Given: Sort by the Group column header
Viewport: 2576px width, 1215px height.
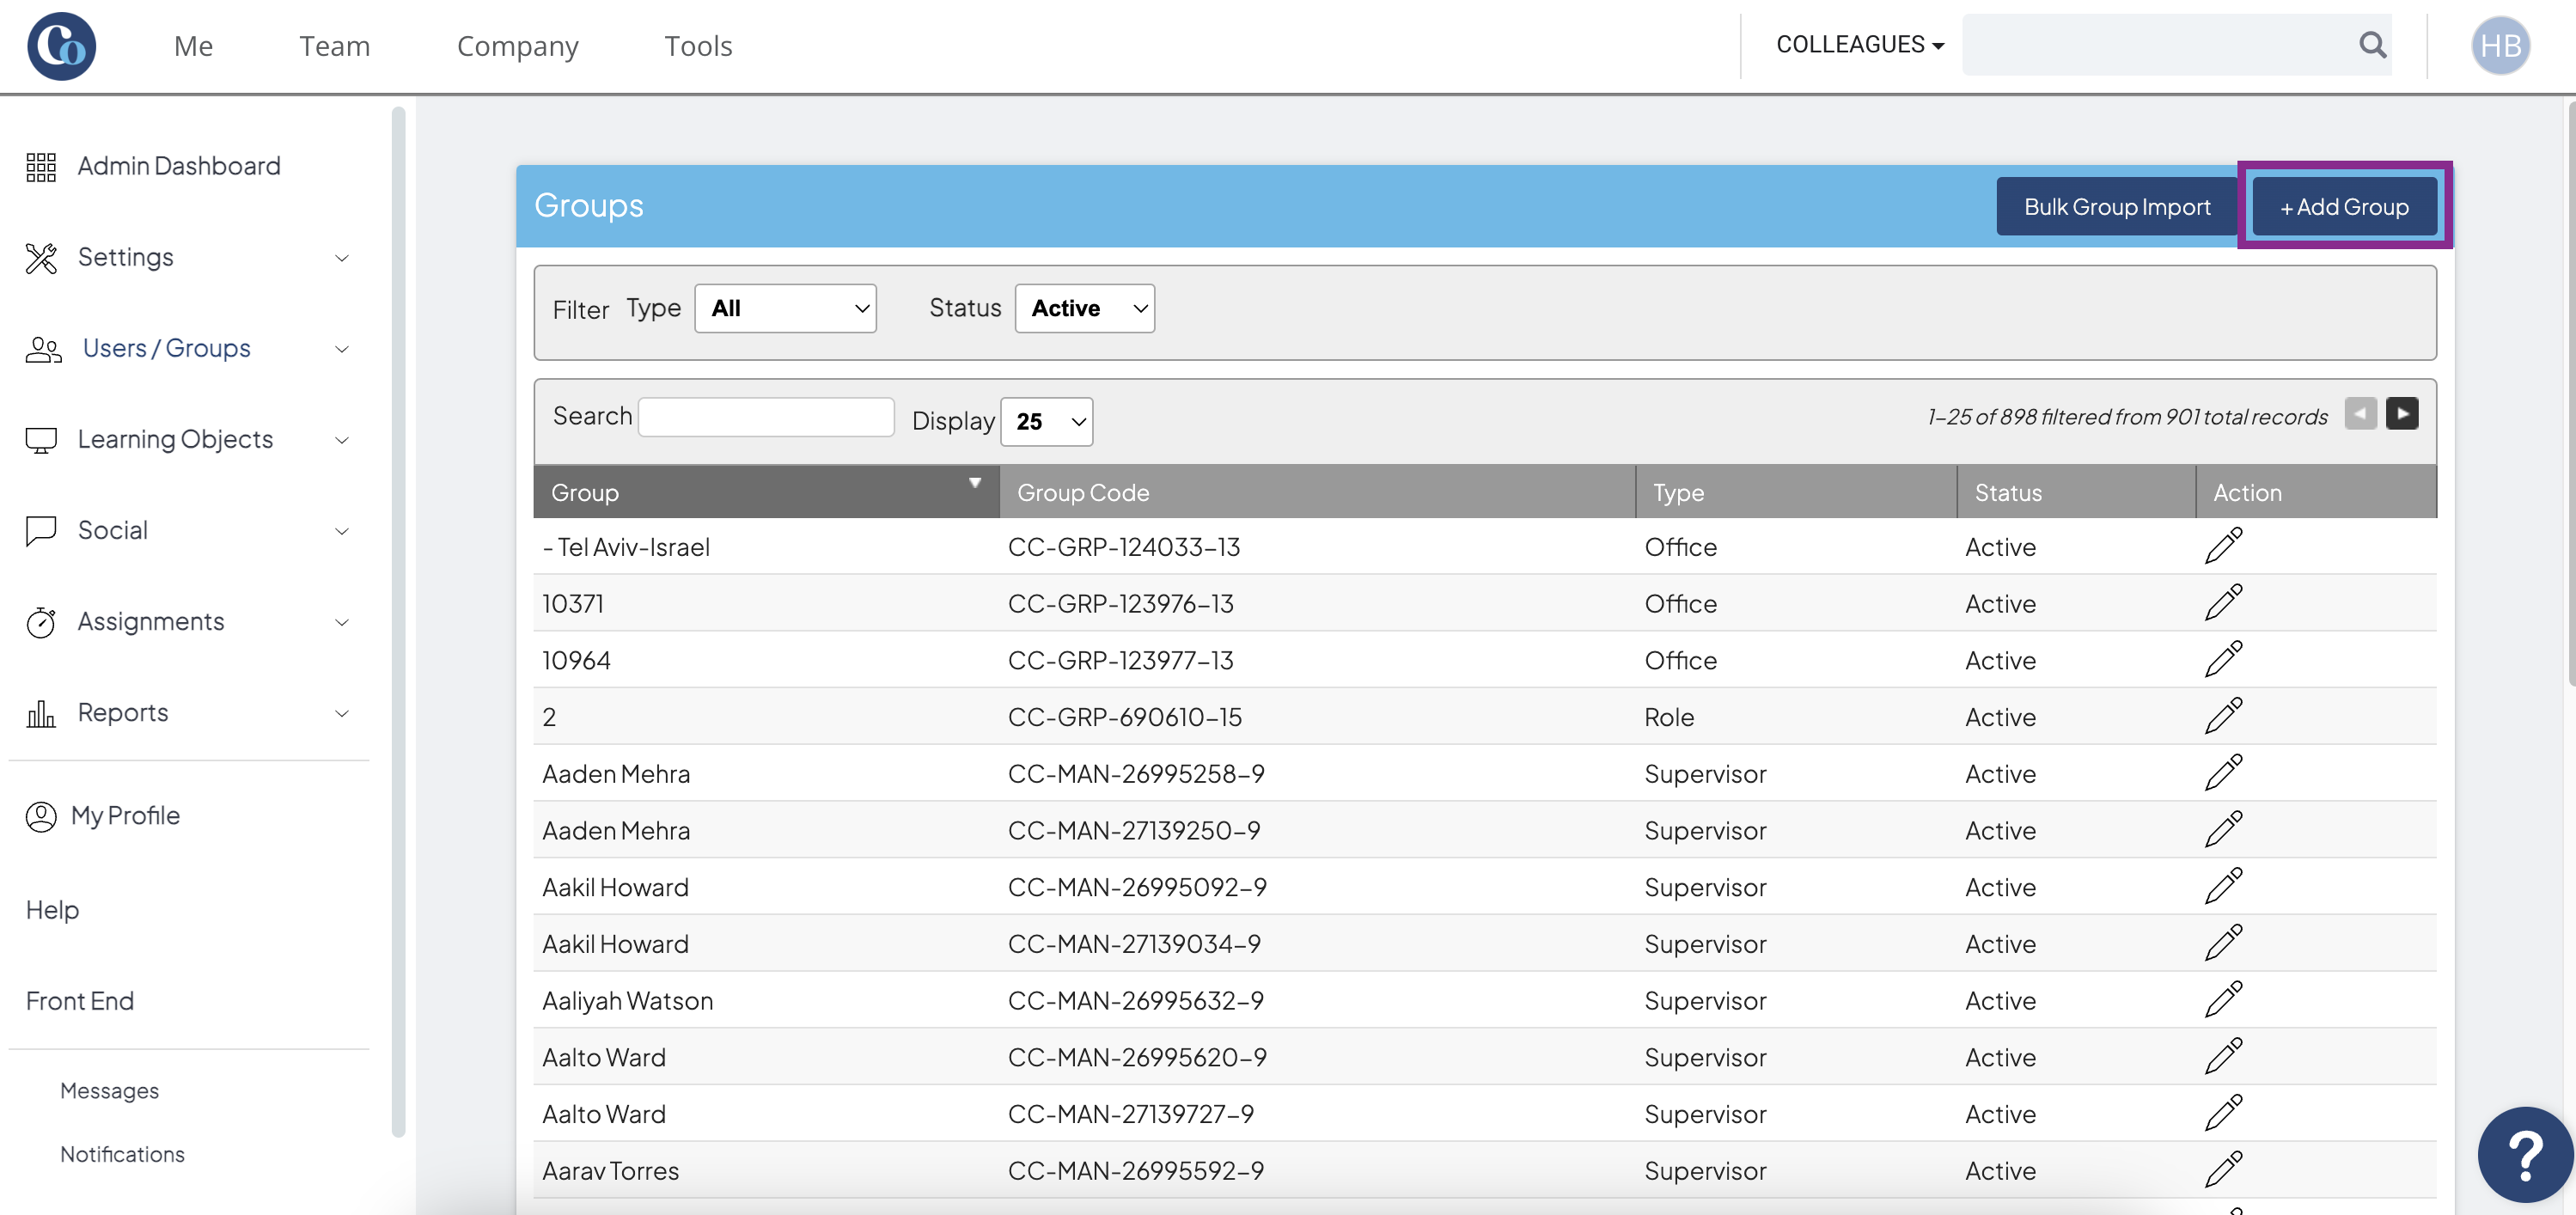Looking at the screenshot, I should pyautogui.click(x=766, y=492).
